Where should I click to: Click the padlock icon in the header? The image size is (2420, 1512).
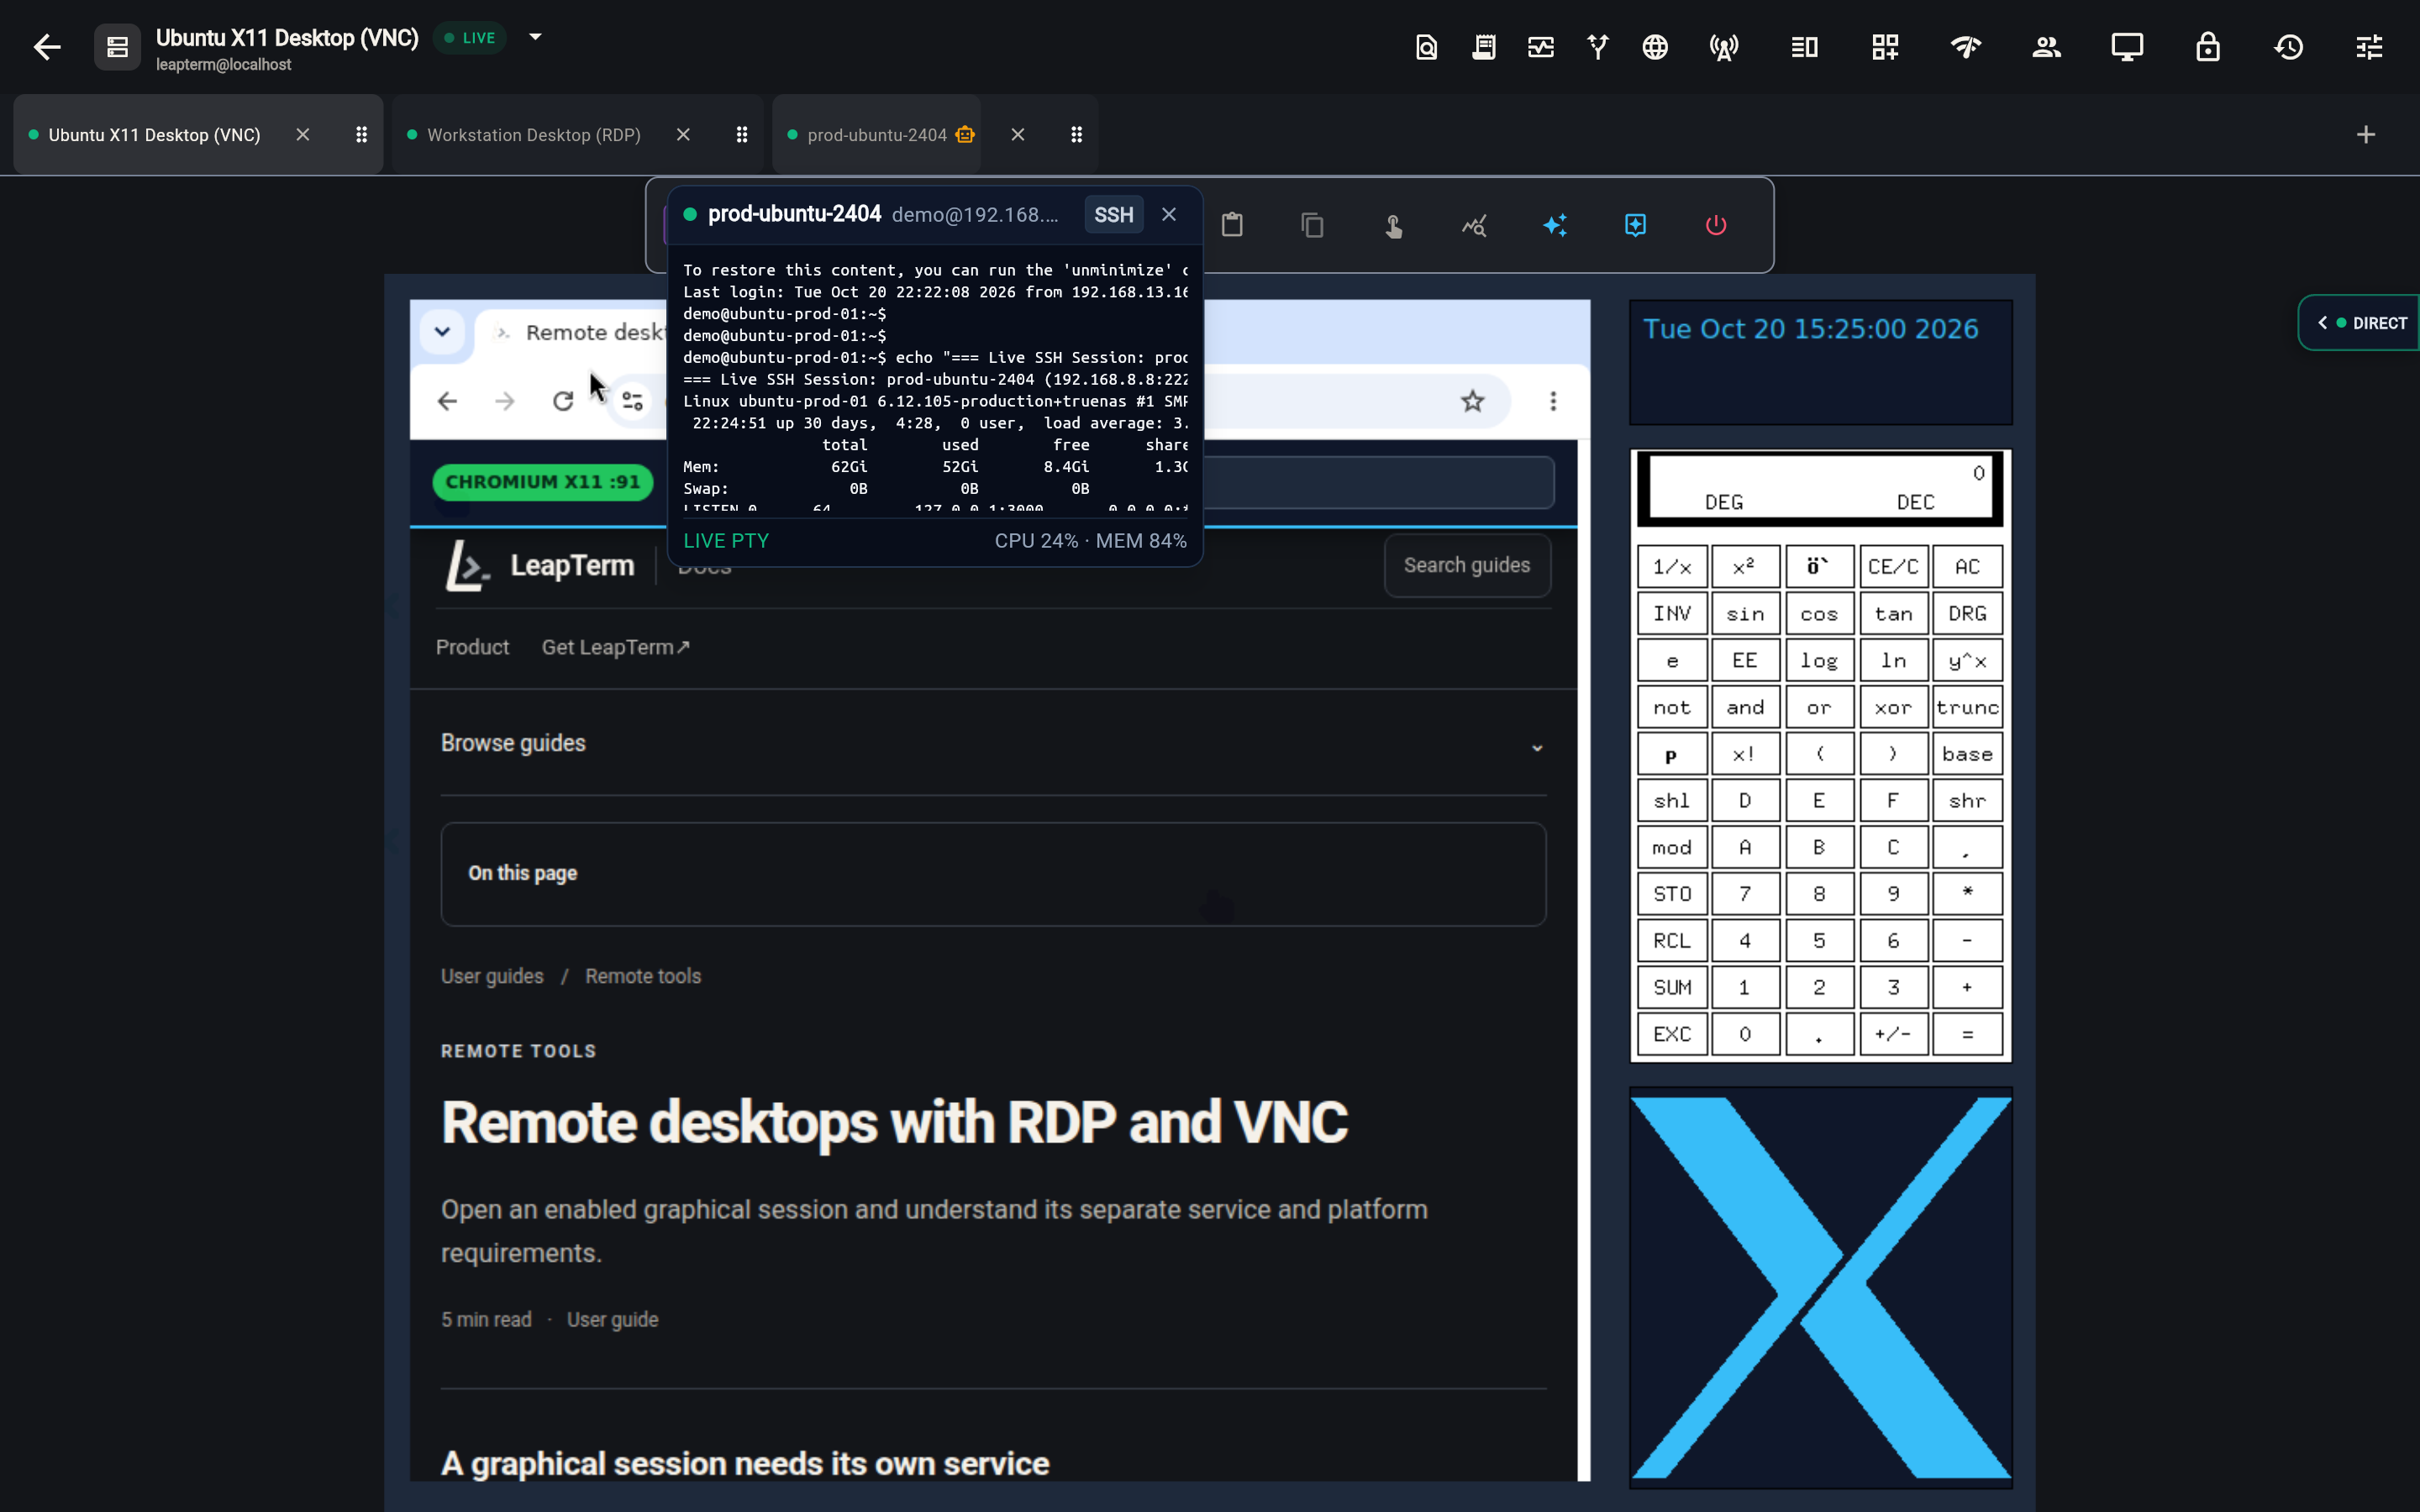pyautogui.click(x=2208, y=47)
